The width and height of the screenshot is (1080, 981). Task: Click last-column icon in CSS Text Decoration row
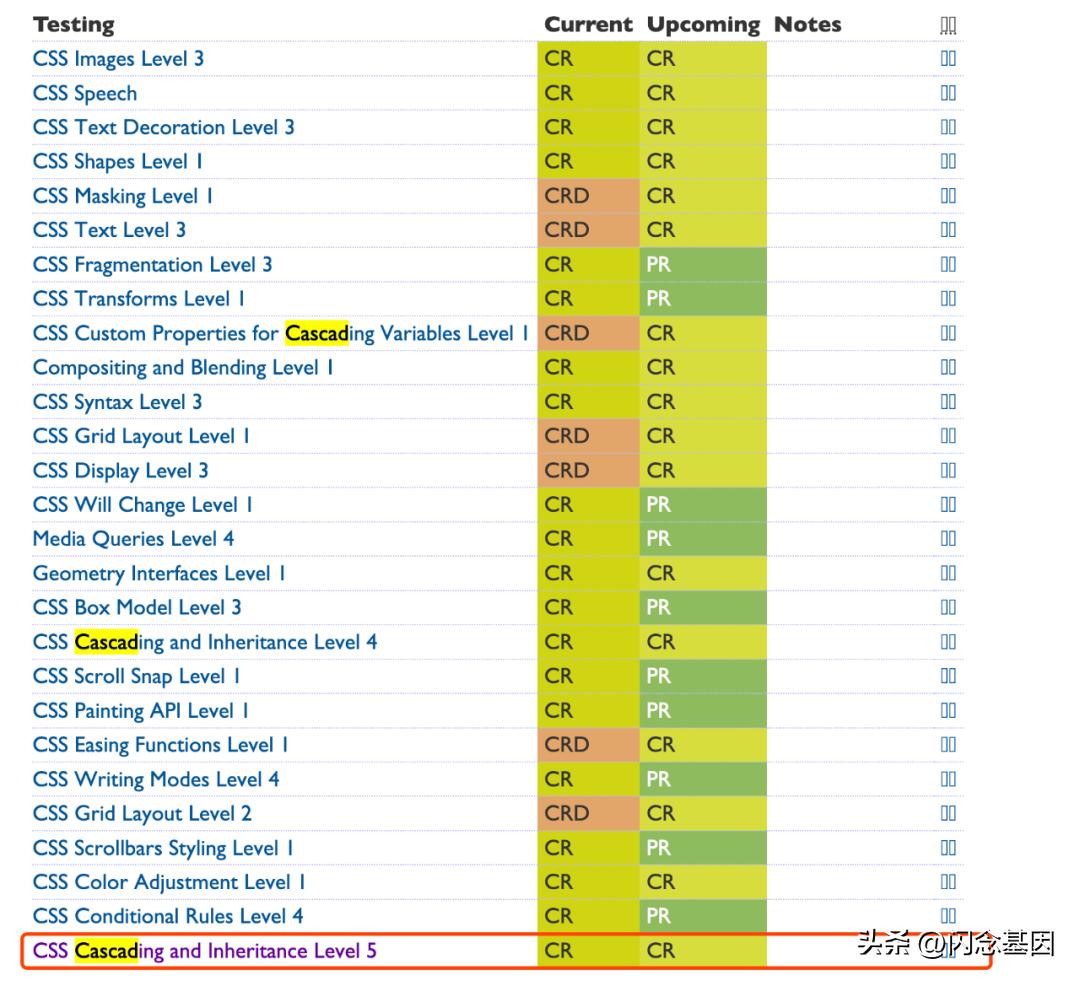tap(948, 127)
